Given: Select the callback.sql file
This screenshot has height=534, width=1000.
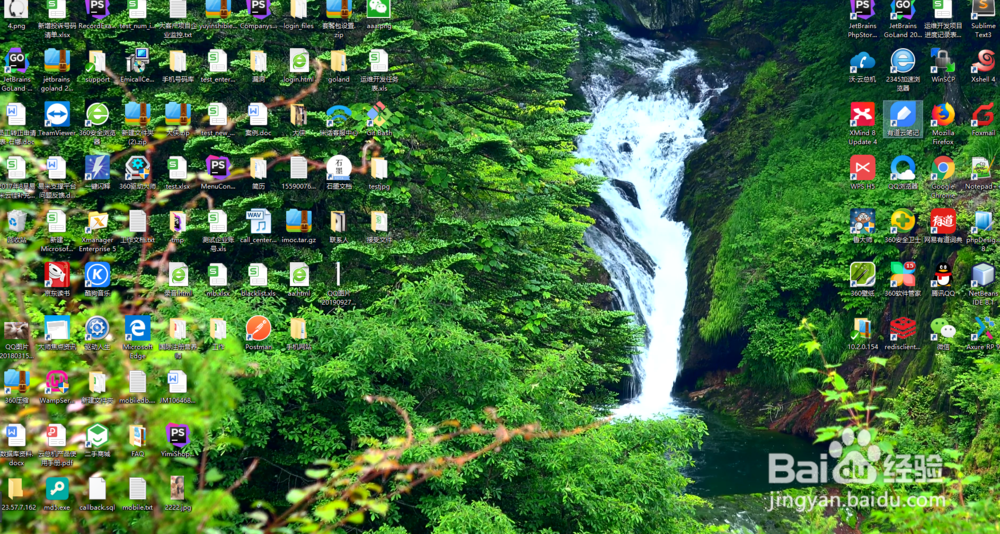Looking at the screenshot, I should pyautogui.click(x=98, y=488).
